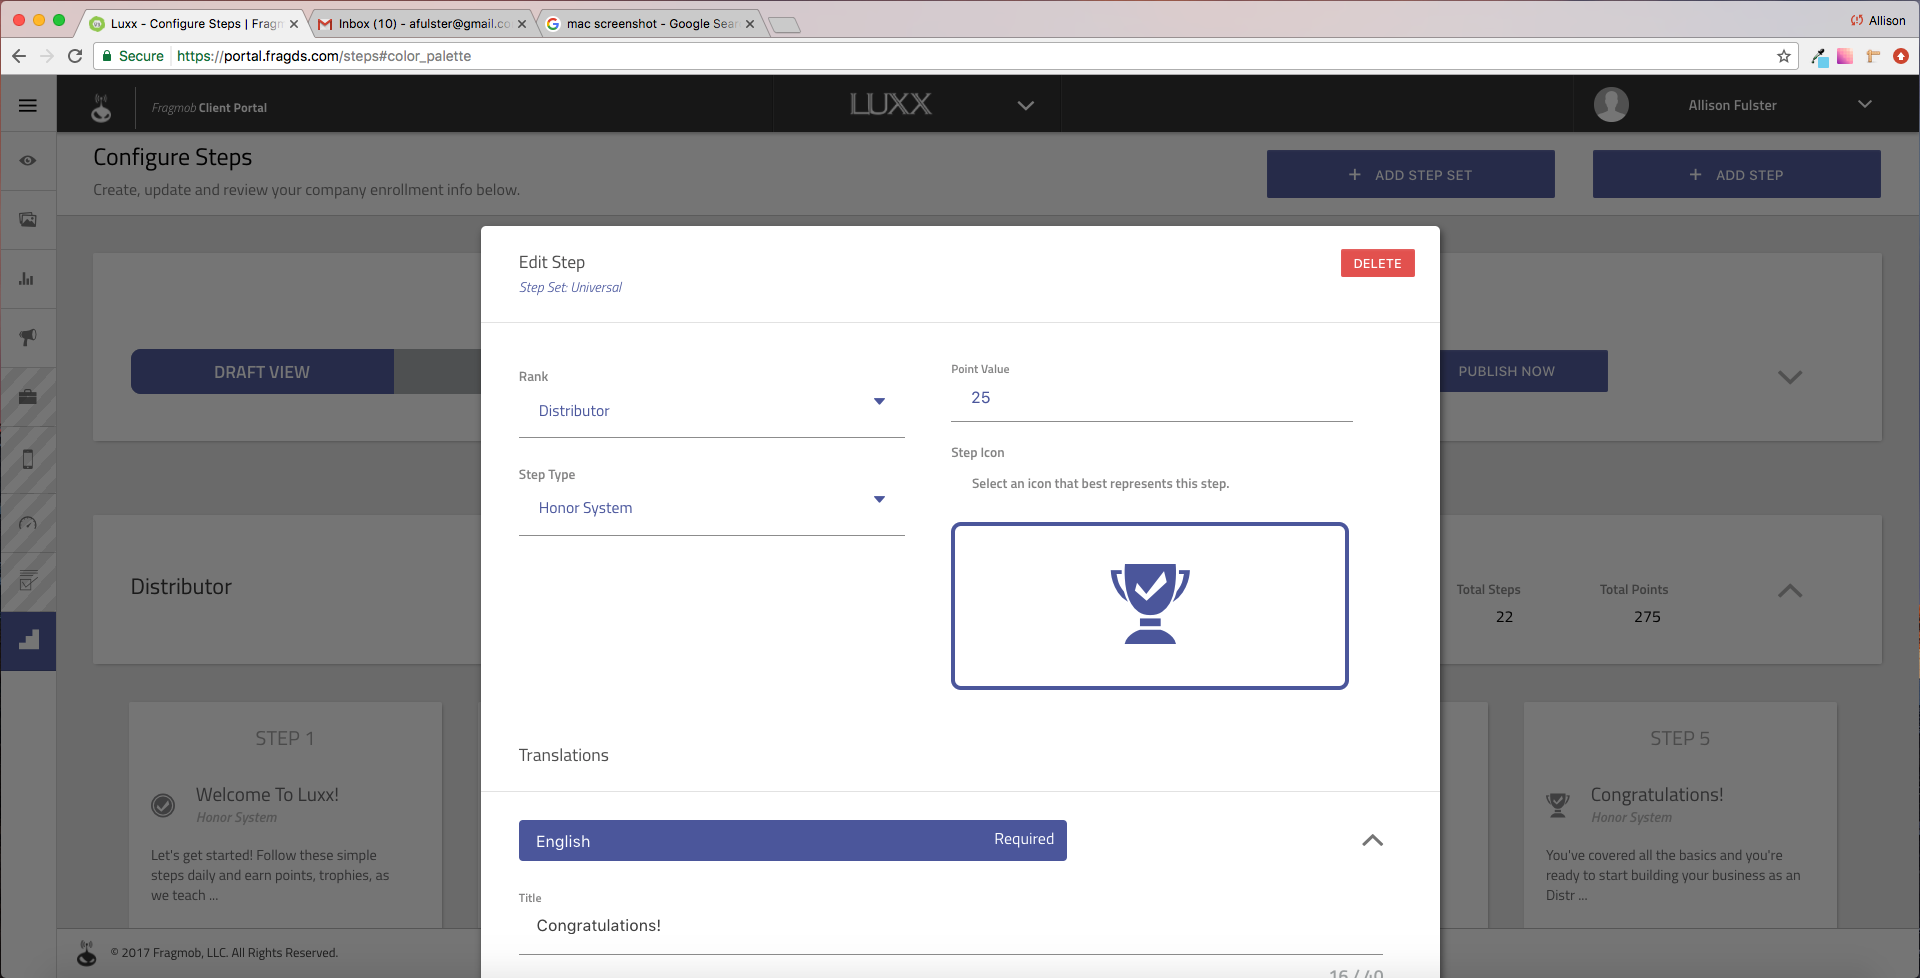This screenshot has width=1920, height=978.
Task: Edit the Point Value field
Action: tap(1151, 398)
